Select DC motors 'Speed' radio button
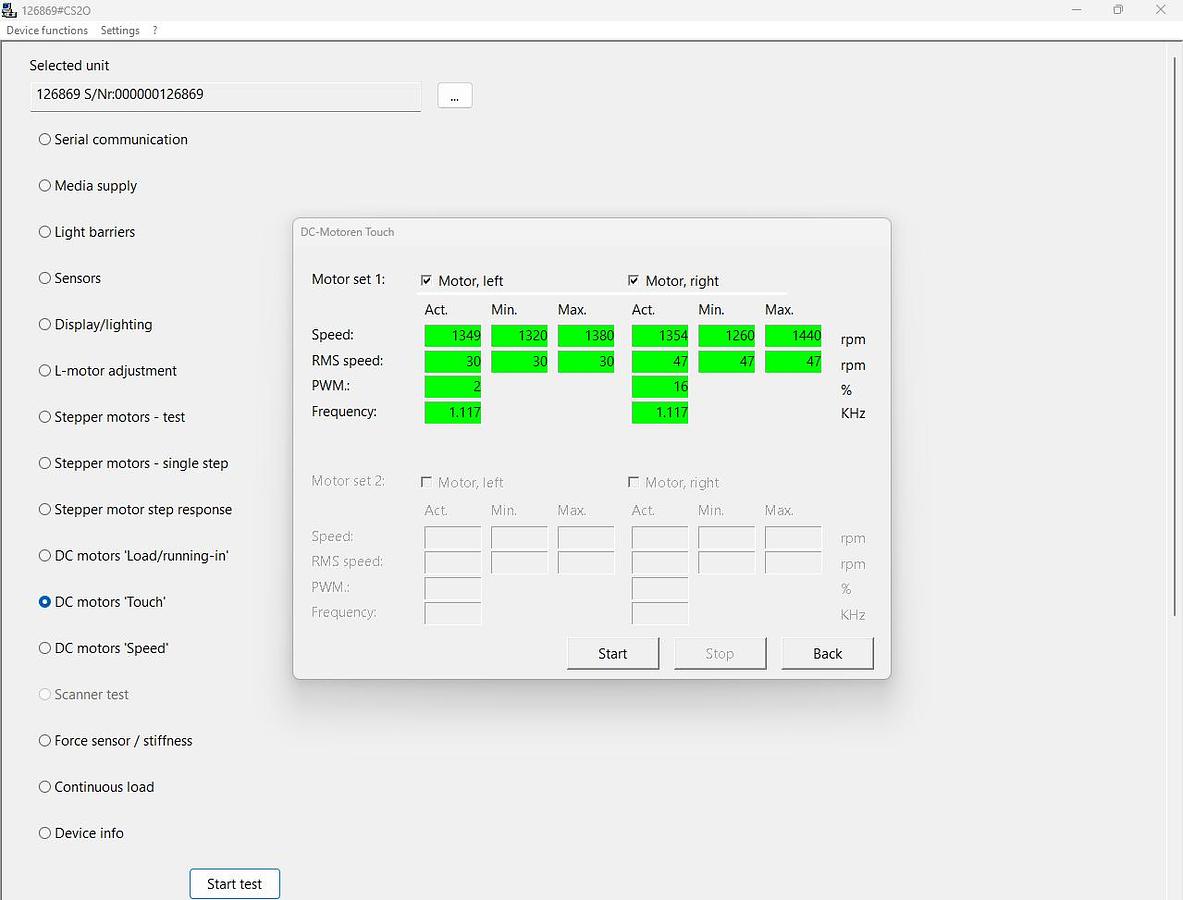 [45, 648]
